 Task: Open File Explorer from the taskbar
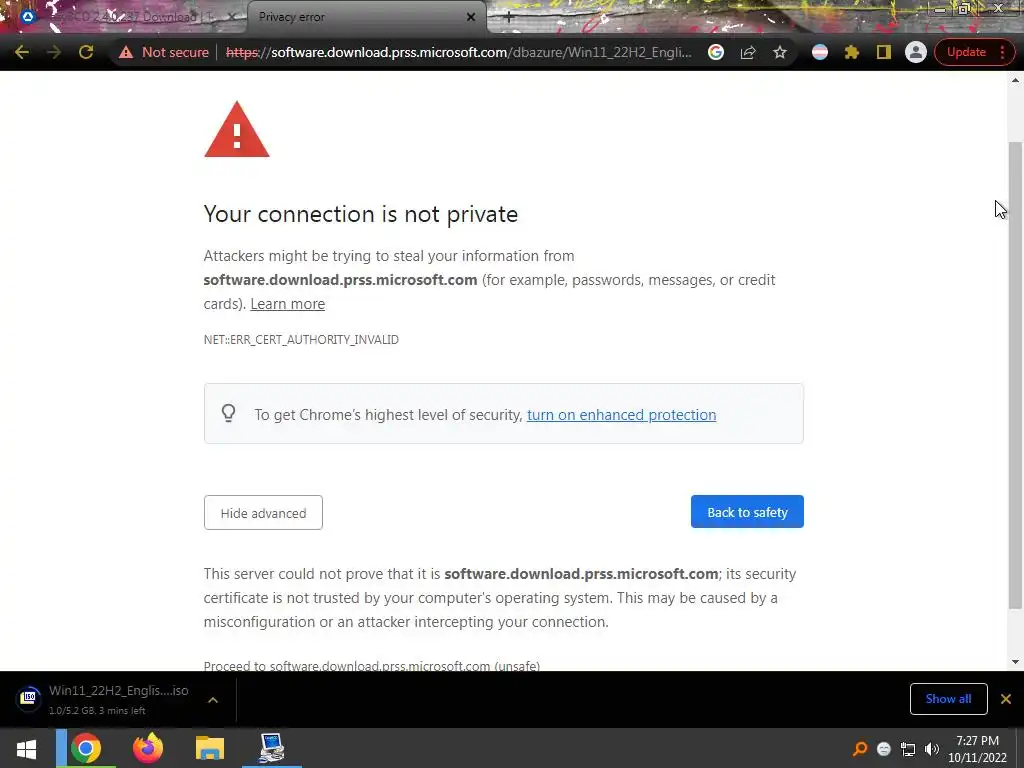click(x=210, y=748)
